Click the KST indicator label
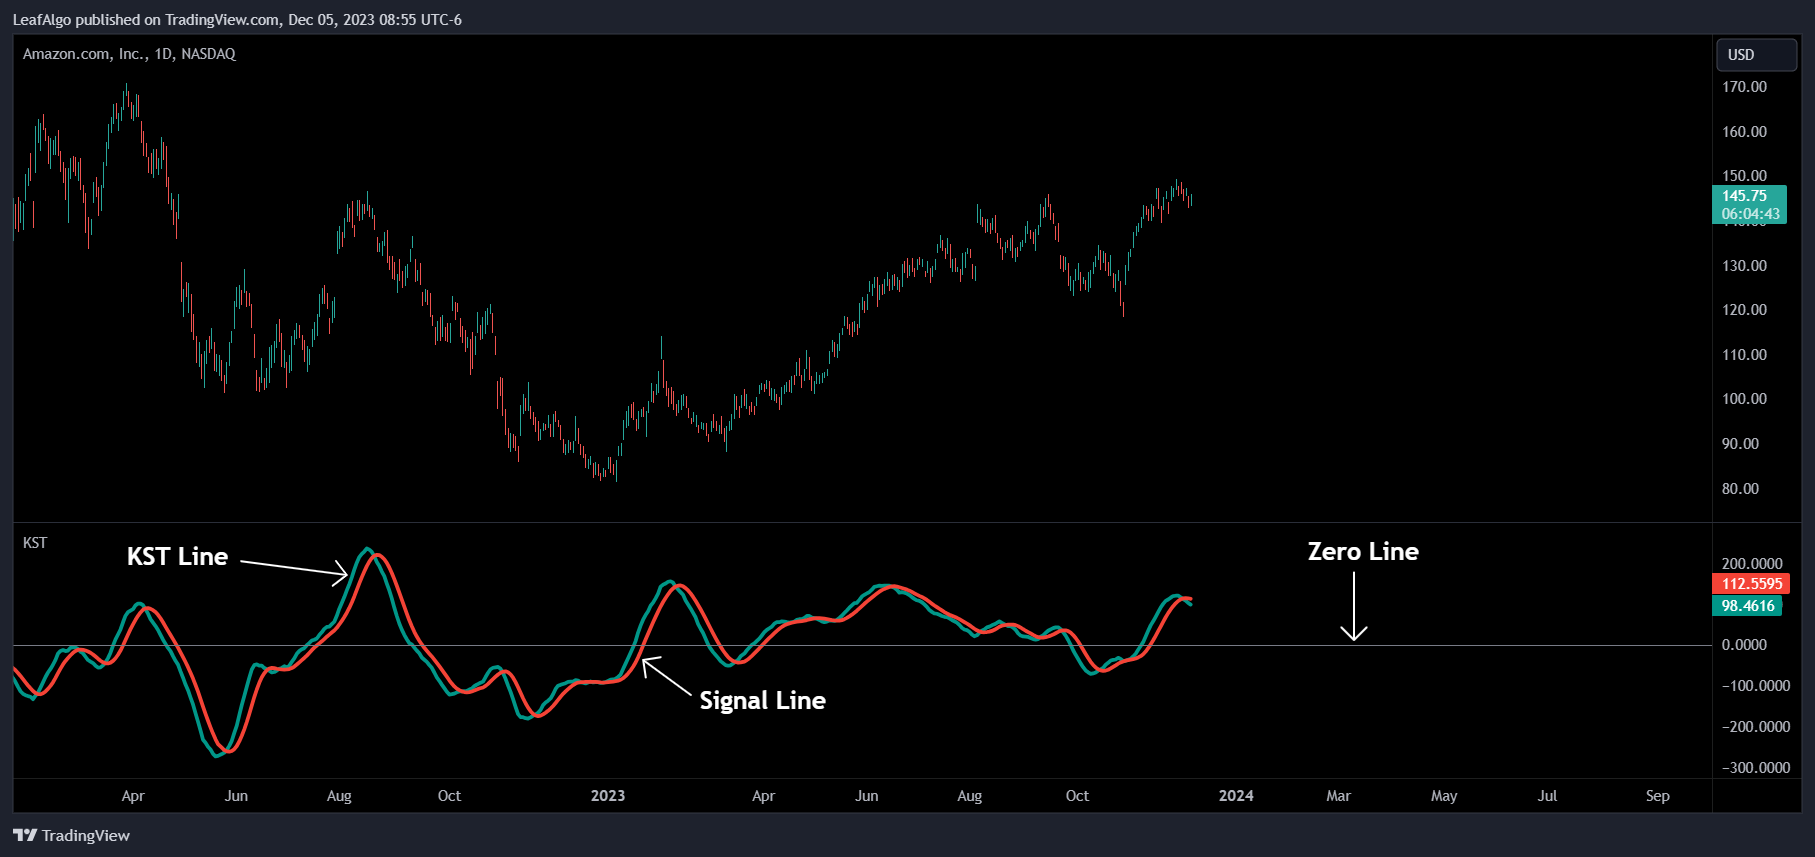Viewport: 1815px width, 857px height. coord(35,542)
